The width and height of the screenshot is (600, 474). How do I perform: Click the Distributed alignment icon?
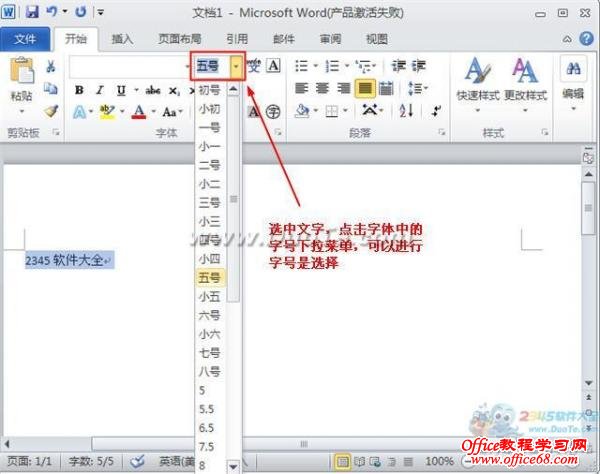click(x=386, y=89)
